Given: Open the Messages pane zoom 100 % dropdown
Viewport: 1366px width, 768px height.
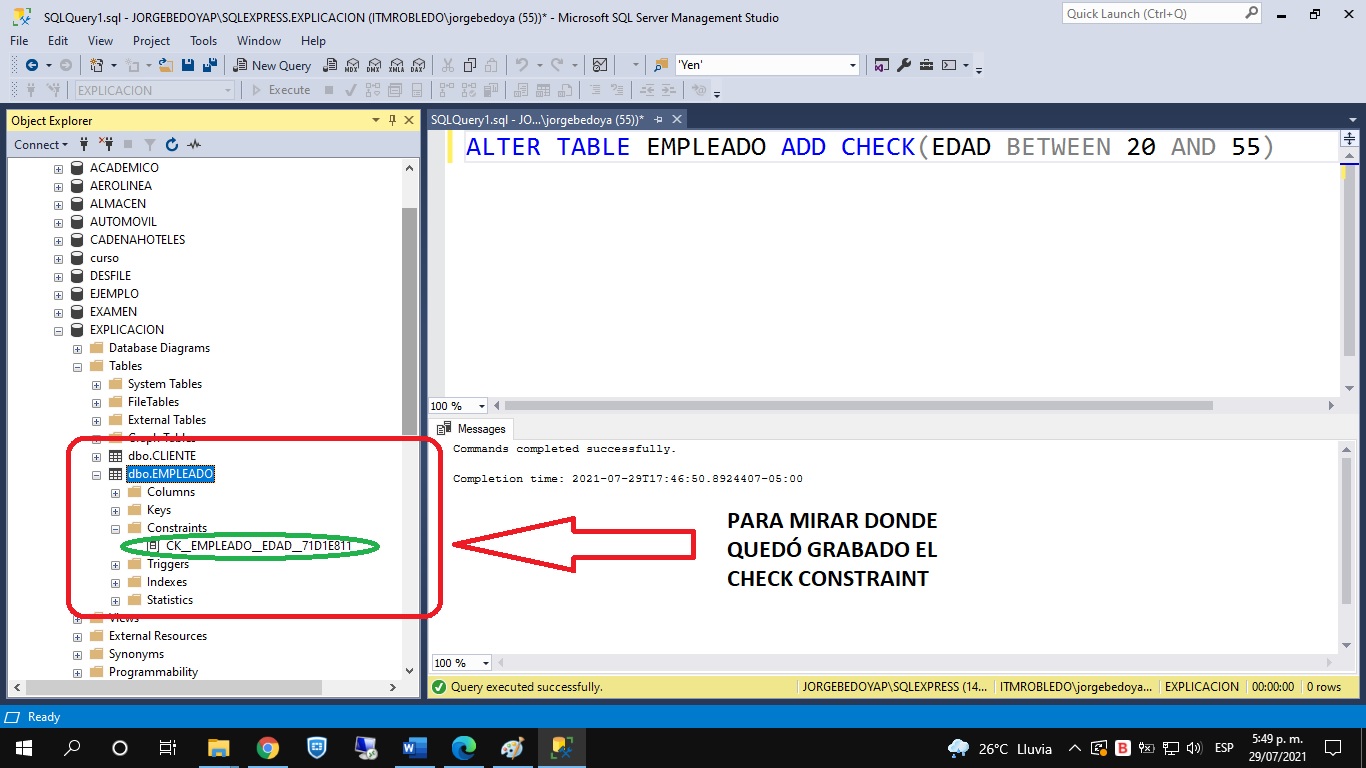Looking at the screenshot, I should [486, 663].
